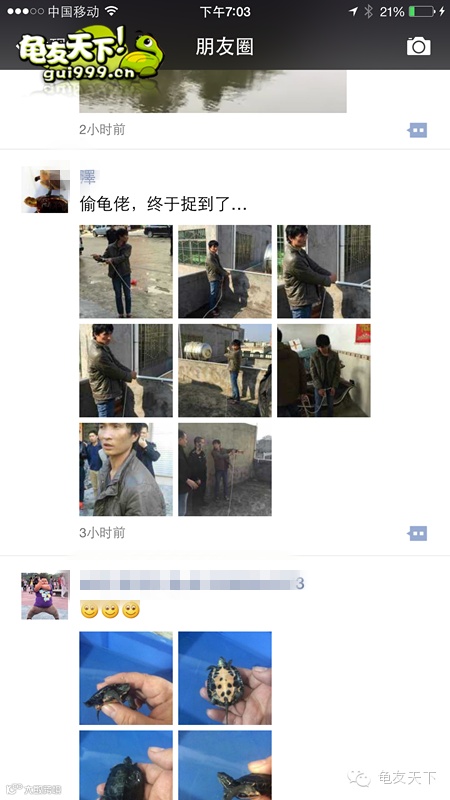Open comment menu for the 2小时前 post
Image resolution: width=450 pixels, height=800 pixels.
[x=418, y=131]
